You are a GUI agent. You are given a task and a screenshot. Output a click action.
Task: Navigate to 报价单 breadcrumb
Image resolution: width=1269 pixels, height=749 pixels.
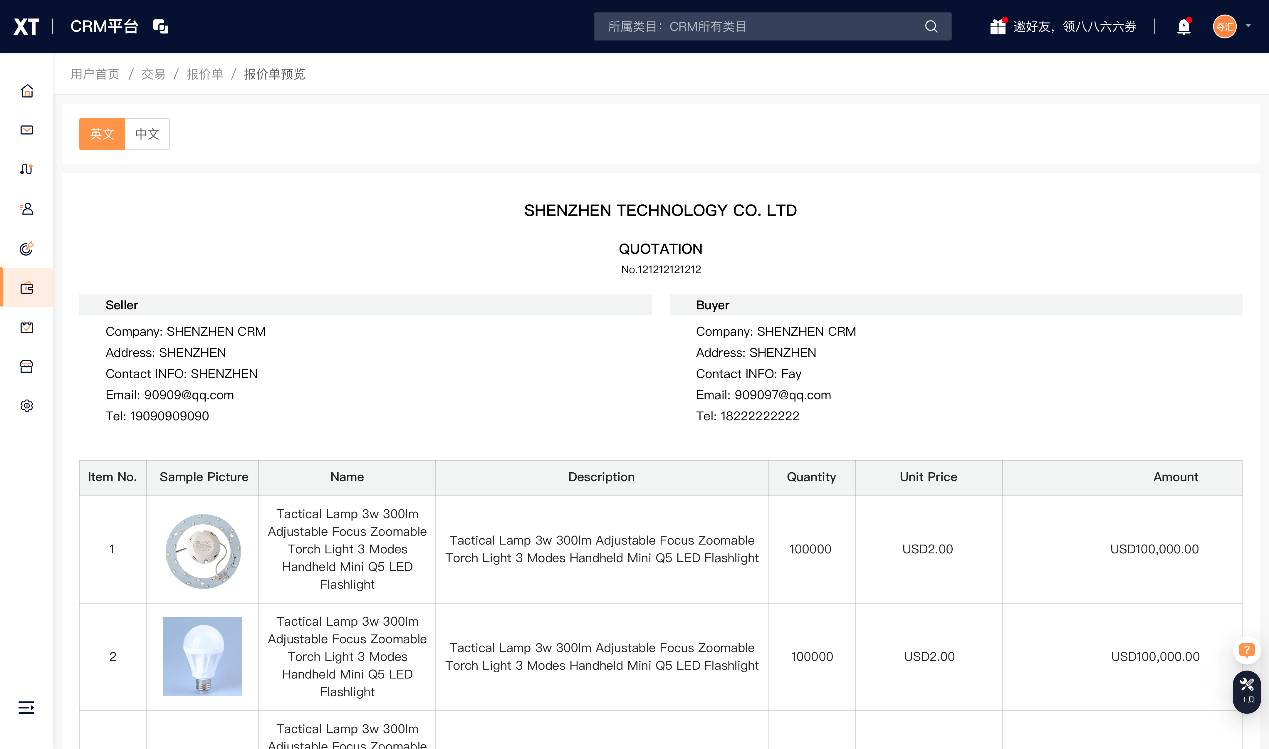point(205,74)
